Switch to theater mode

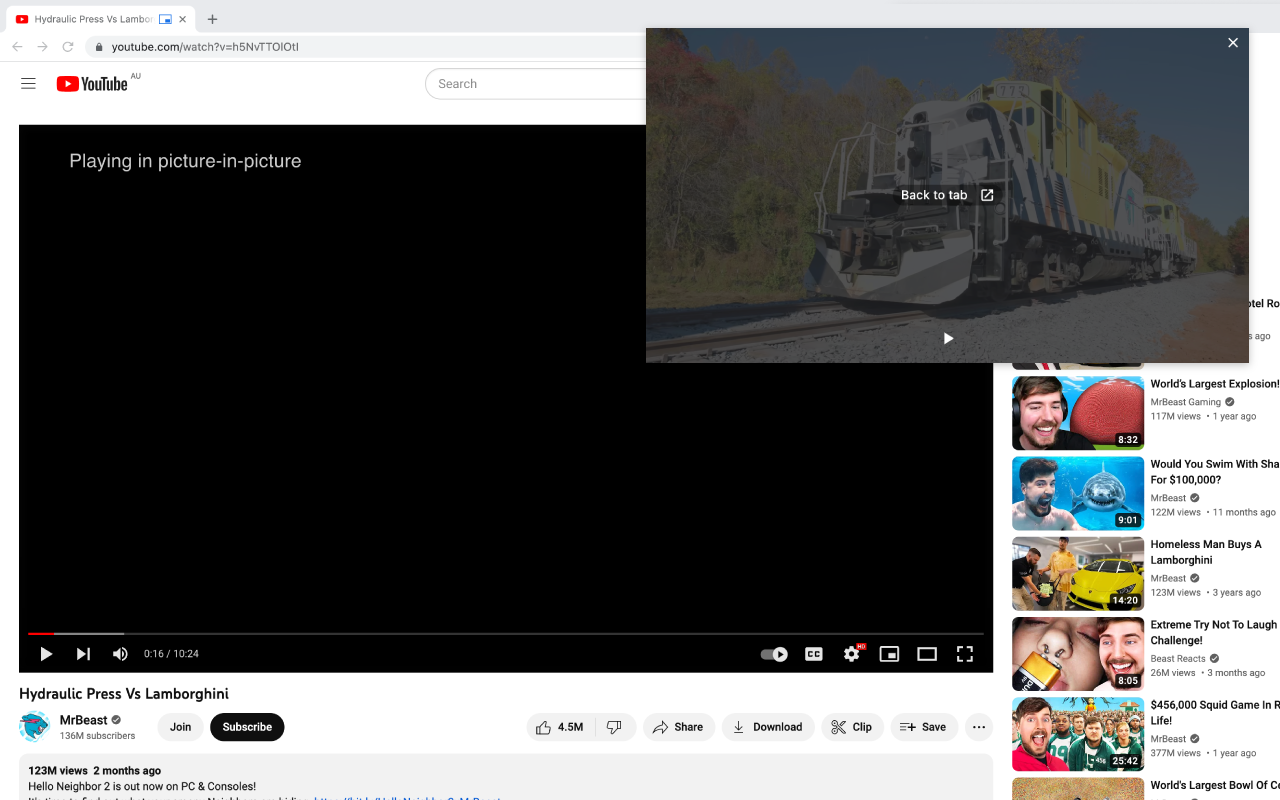pos(927,654)
